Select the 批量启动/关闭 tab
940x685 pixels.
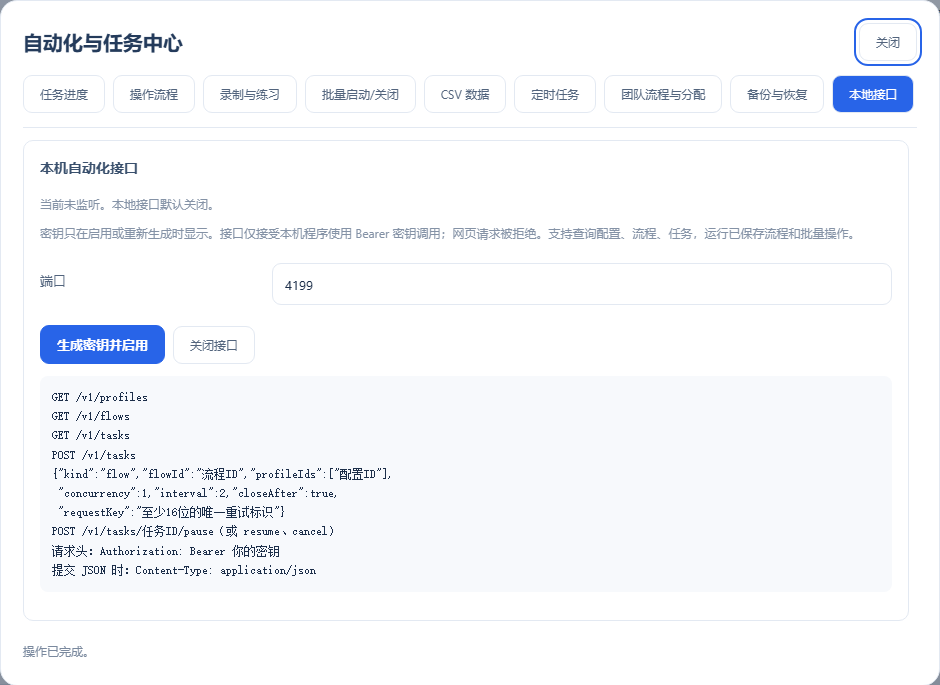pos(360,94)
